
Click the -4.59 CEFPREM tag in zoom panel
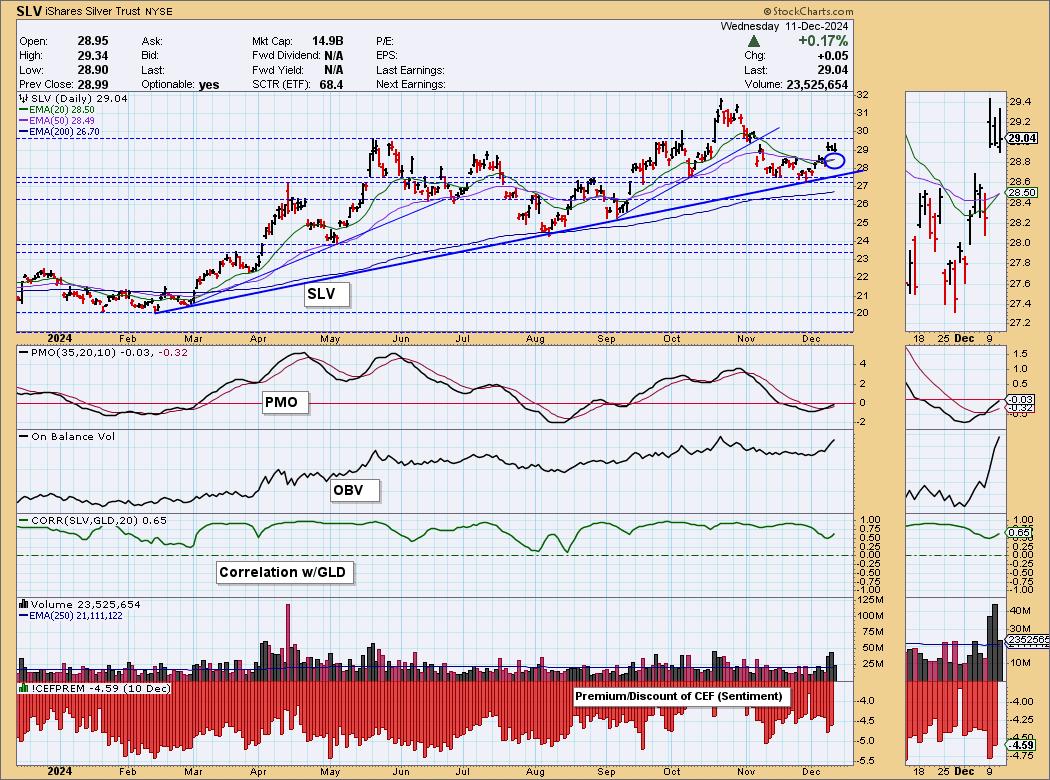1022,745
